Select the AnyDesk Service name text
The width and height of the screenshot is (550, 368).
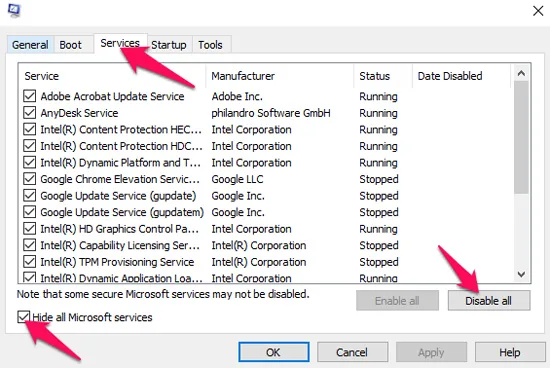pyautogui.click(x=79, y=113)
